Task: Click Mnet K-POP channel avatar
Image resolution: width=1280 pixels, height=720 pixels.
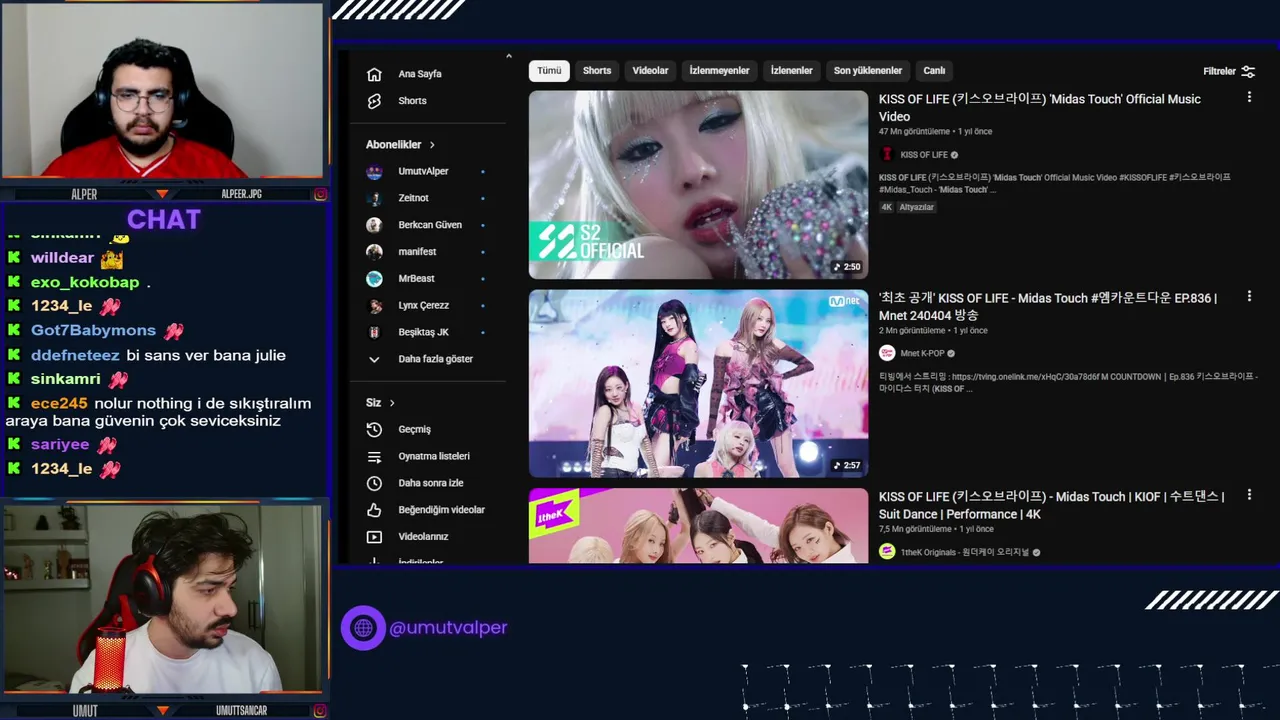Action: (x=886, y=353)
